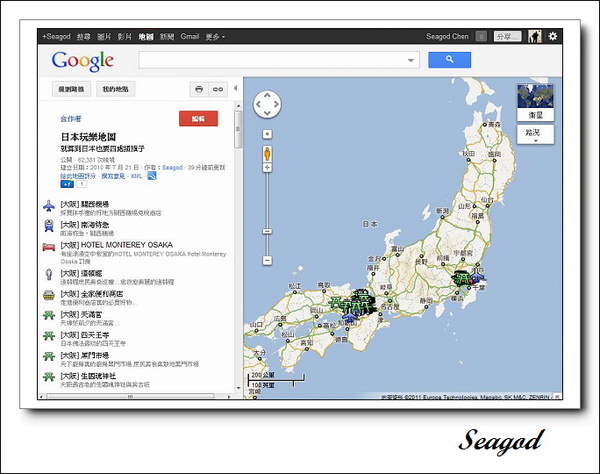Click the +1 button

click(67, 184)
